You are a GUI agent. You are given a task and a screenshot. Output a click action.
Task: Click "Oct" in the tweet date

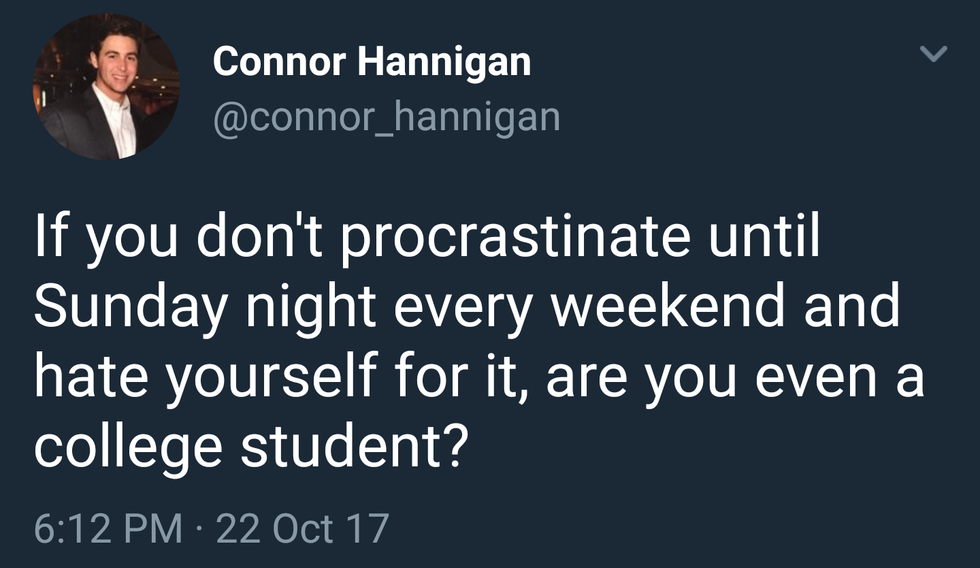302,527
